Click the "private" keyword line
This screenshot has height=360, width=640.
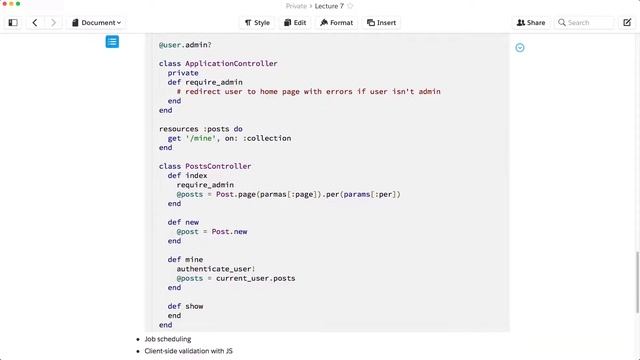[x=183, y=73]
